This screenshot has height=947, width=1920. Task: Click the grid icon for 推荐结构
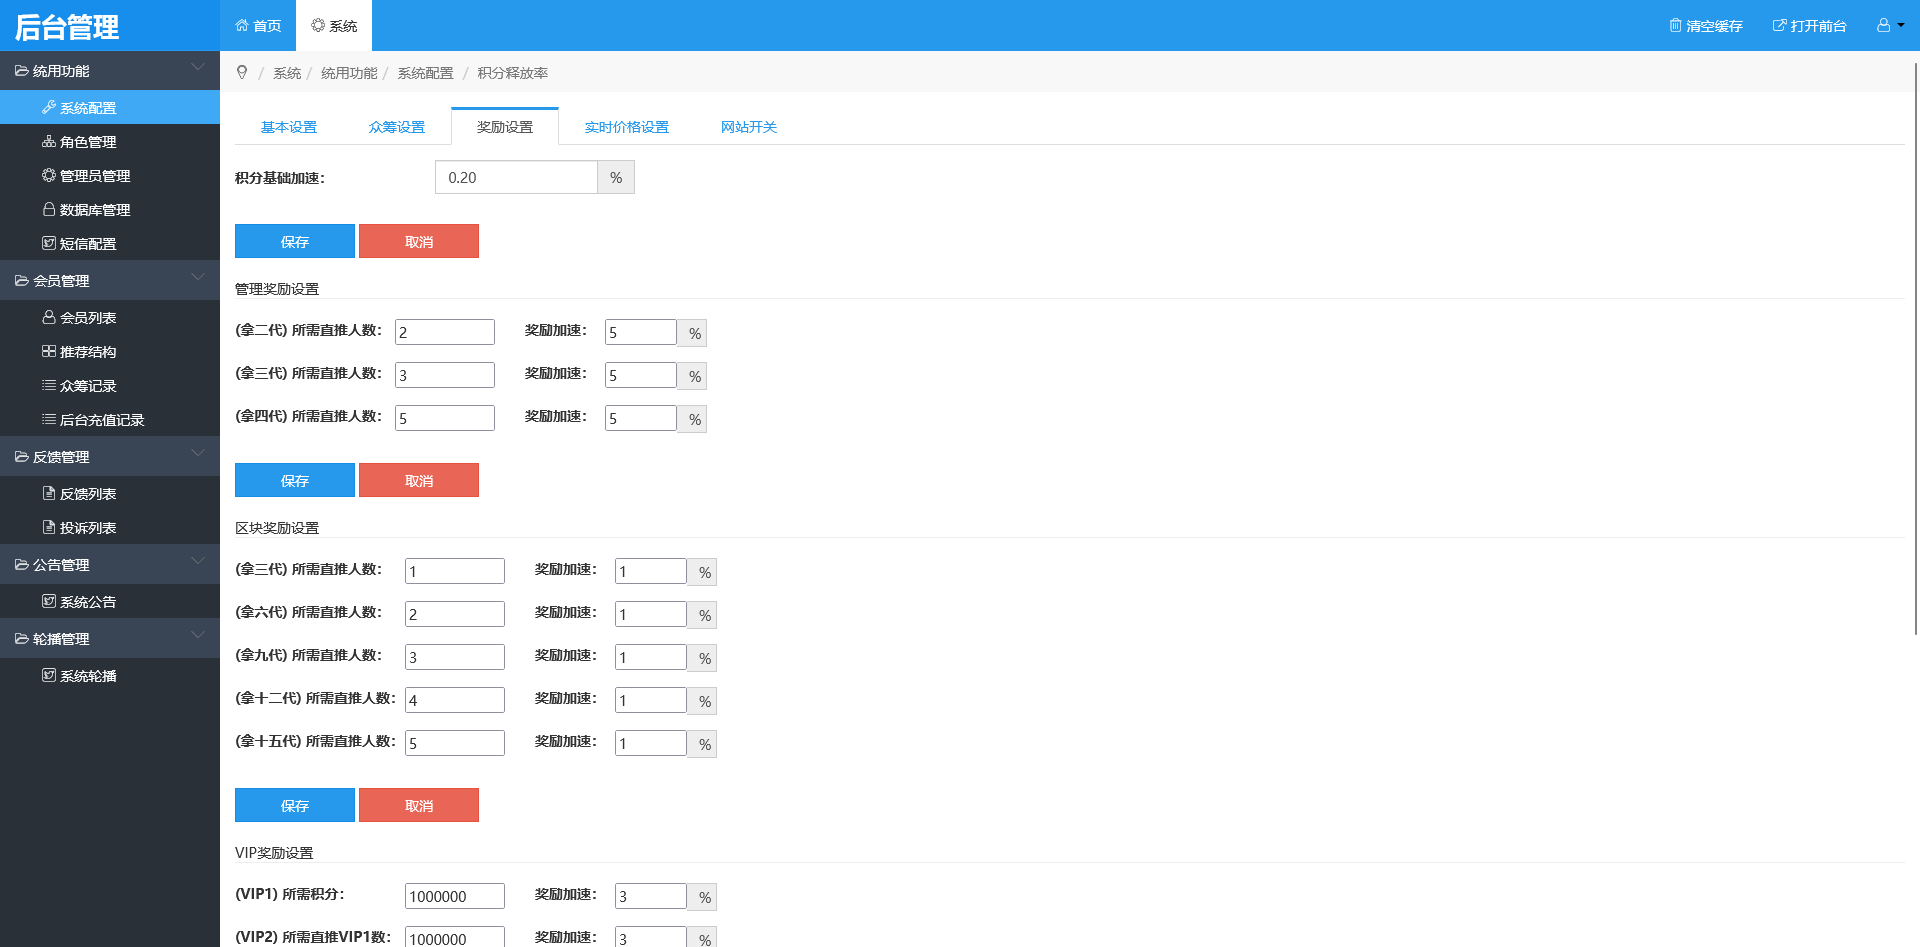49,351
